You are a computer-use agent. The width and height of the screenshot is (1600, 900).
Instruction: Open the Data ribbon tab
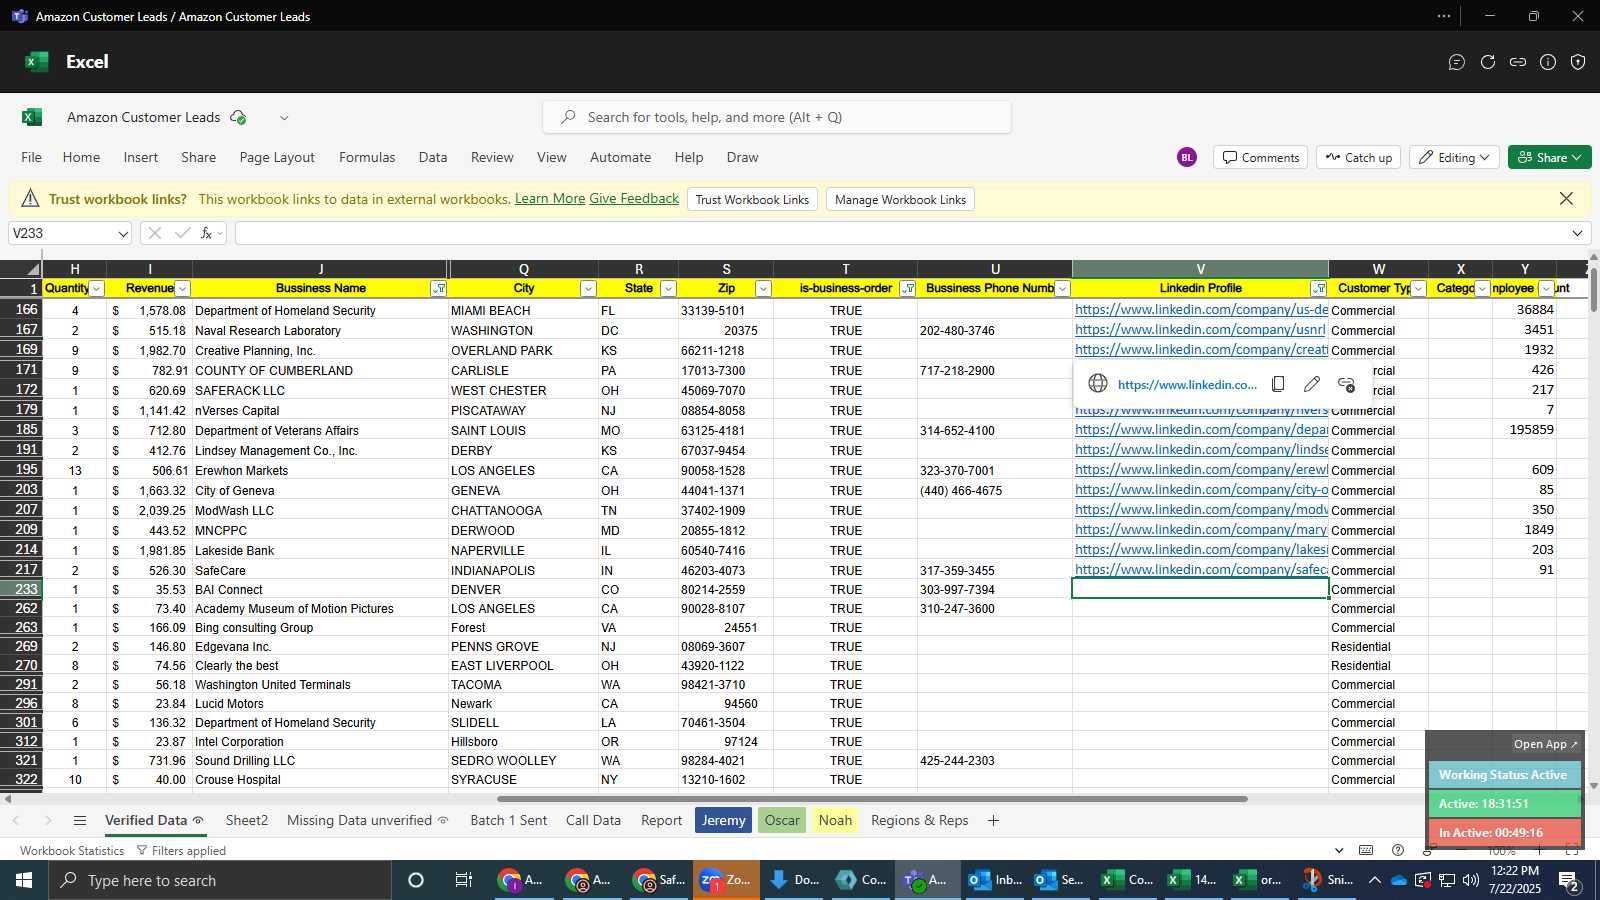[x=433, y=157]
